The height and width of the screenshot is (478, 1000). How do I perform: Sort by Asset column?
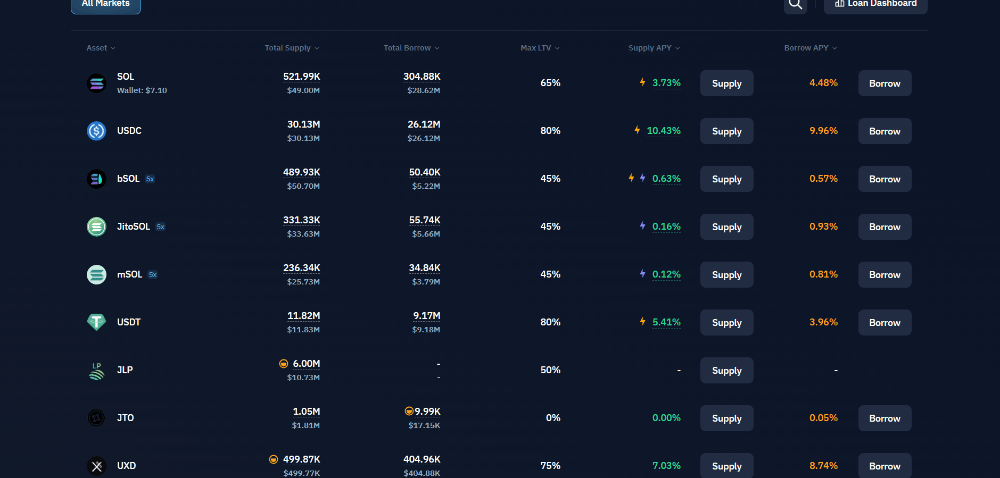[101, 48]
